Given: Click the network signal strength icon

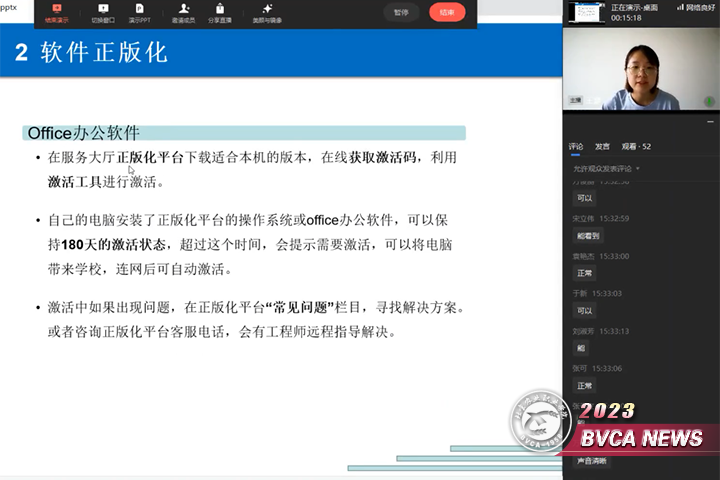Looking at the screenshot, I should coord(681,6).
